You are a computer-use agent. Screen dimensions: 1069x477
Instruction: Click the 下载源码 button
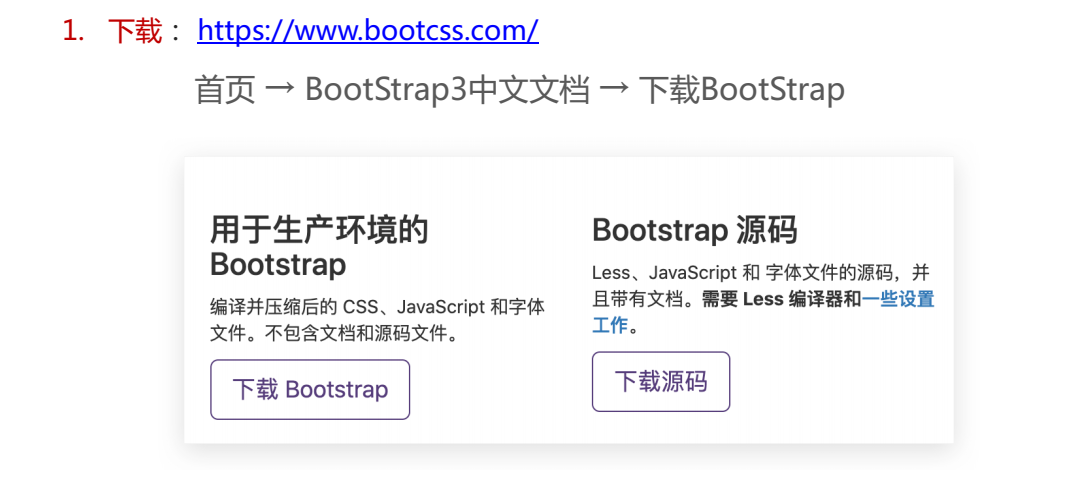click(661, 382)
